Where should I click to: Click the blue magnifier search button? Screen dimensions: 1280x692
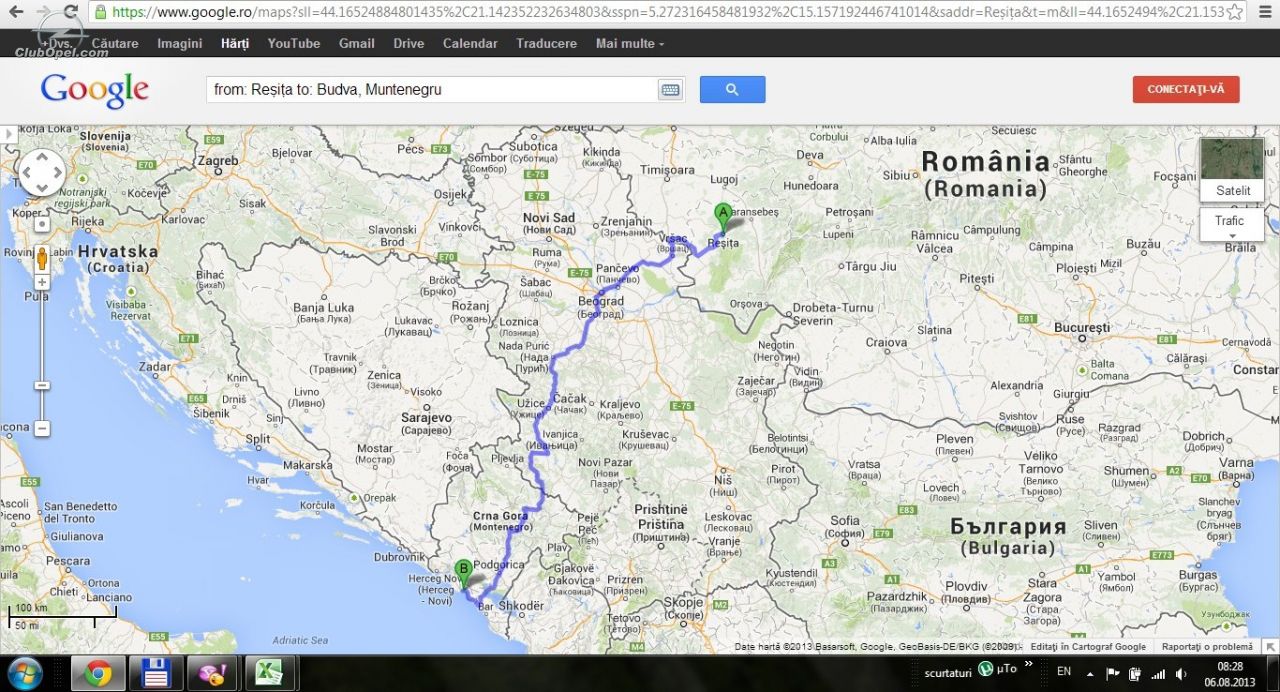click(732, 89)
